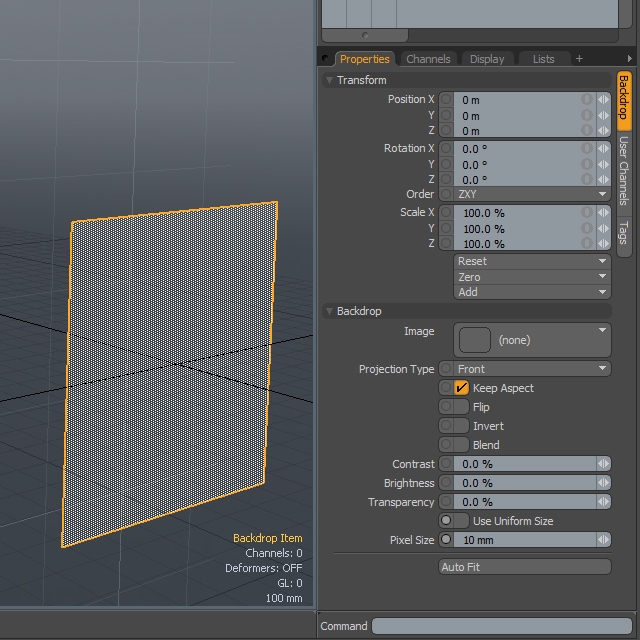Viewport: 640px width, 640px height.
Task: Click the selected backdrop plane in viewport
Action: [168, 373]
